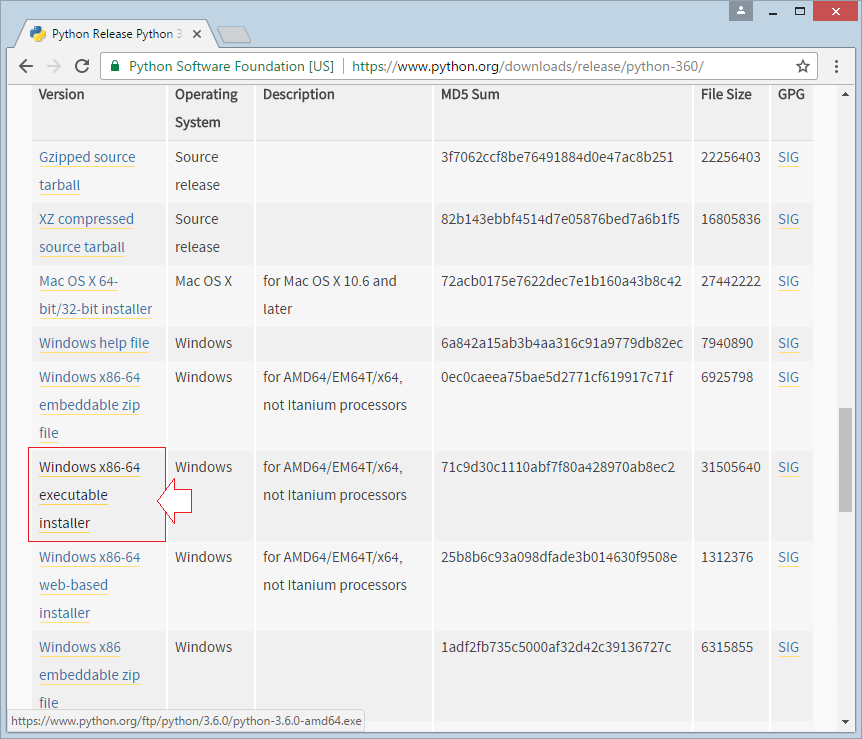Viewport: 862px width, 739px height.
Task: Download the Windows help file
Action: [94, 343]
